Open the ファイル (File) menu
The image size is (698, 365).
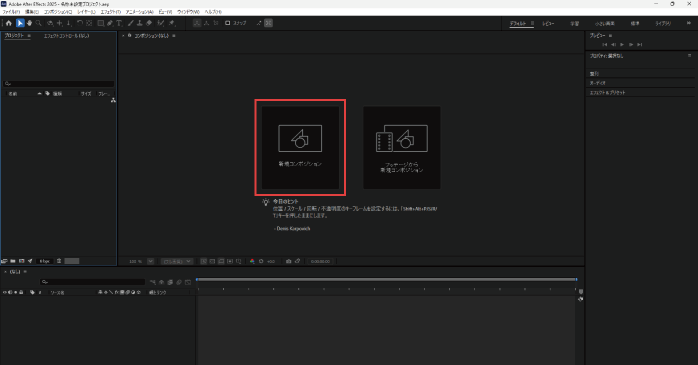point(11,12)
